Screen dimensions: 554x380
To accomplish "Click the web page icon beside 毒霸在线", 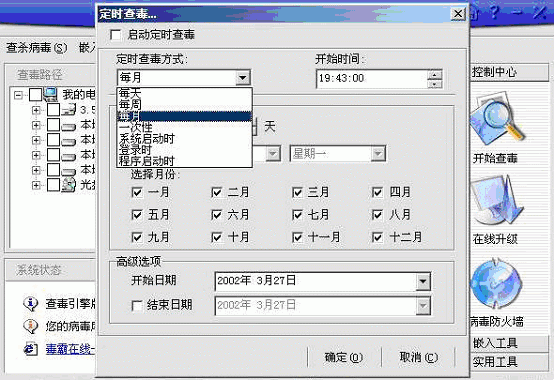I will [x=30, y=349].
